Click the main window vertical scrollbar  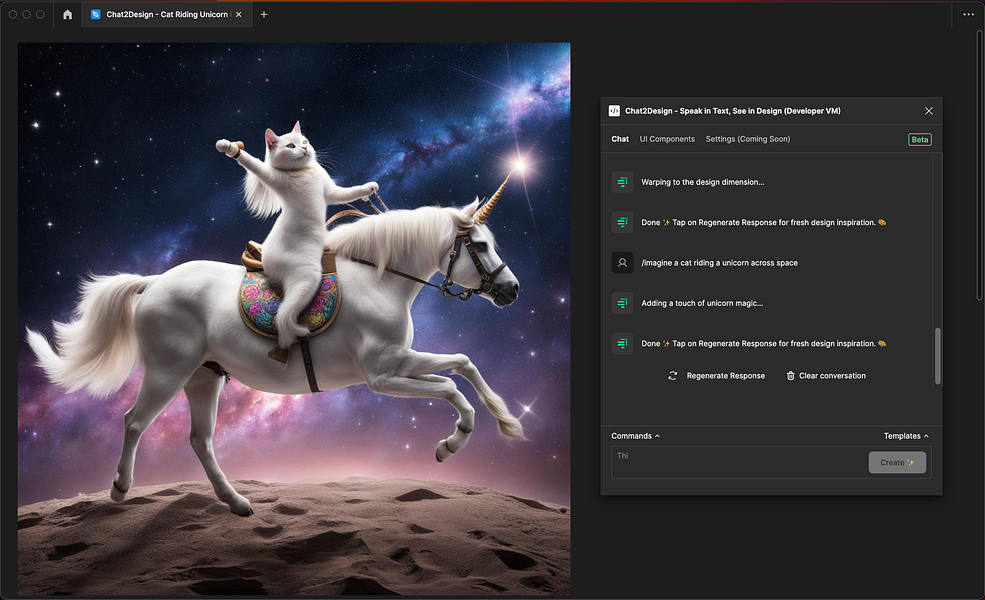pos(981,163)
